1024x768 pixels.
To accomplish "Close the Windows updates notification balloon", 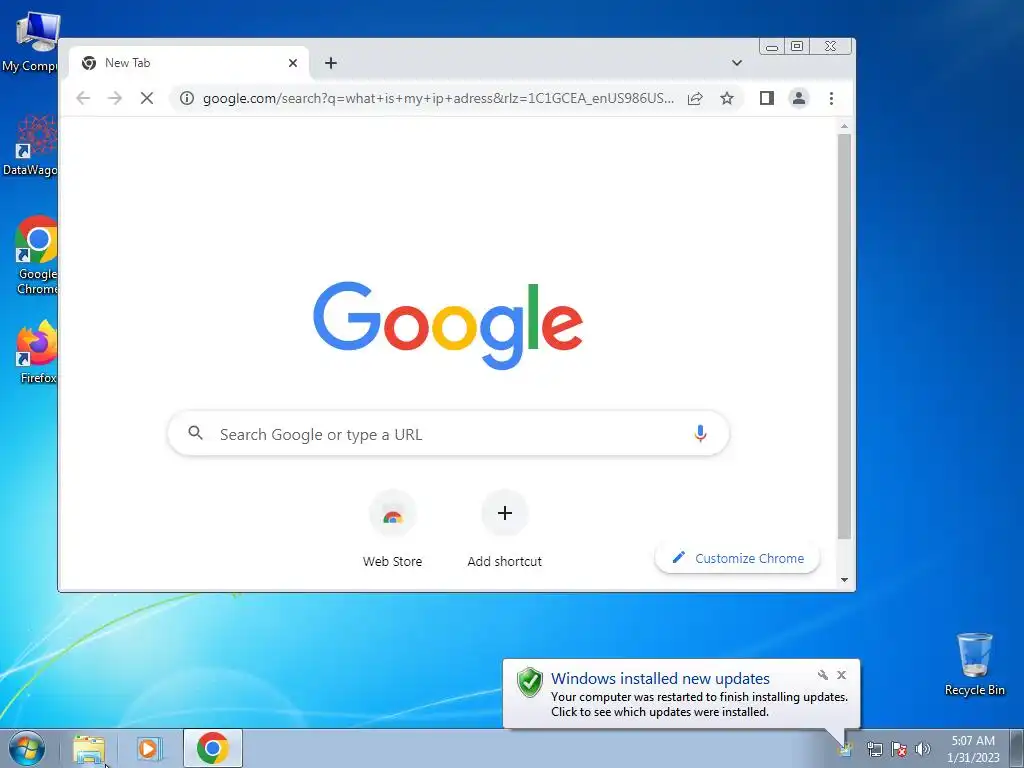I will pyautogui.click(x=841, y=675).
